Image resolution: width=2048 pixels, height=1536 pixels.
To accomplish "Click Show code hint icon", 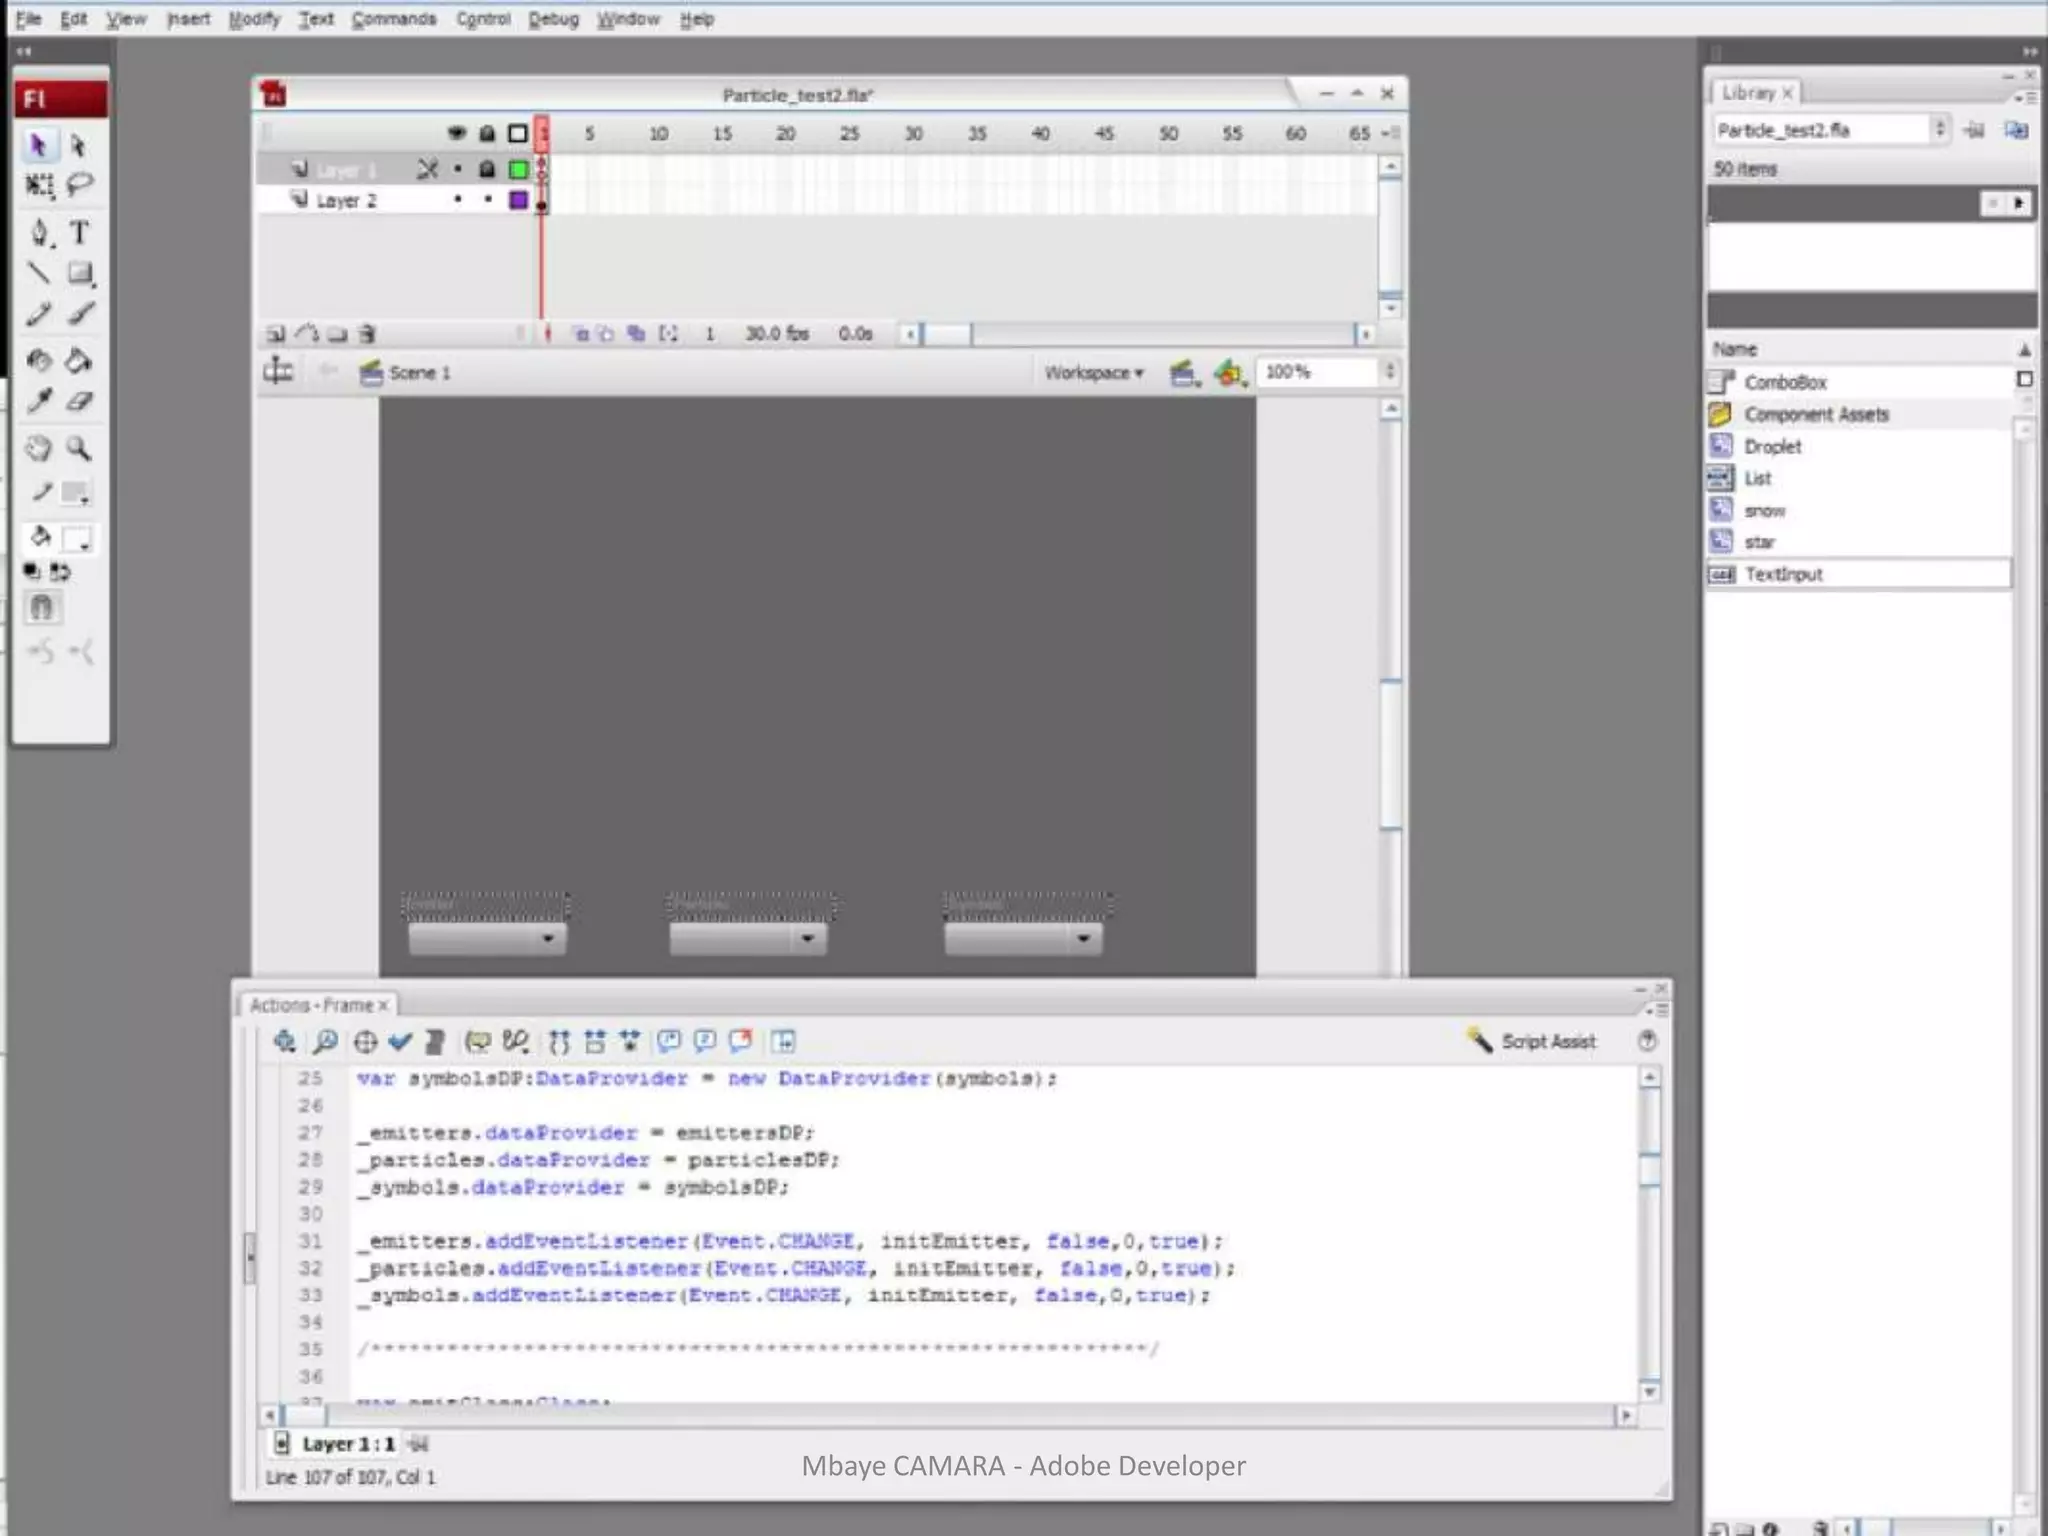I will click(x=478, y=1041).
